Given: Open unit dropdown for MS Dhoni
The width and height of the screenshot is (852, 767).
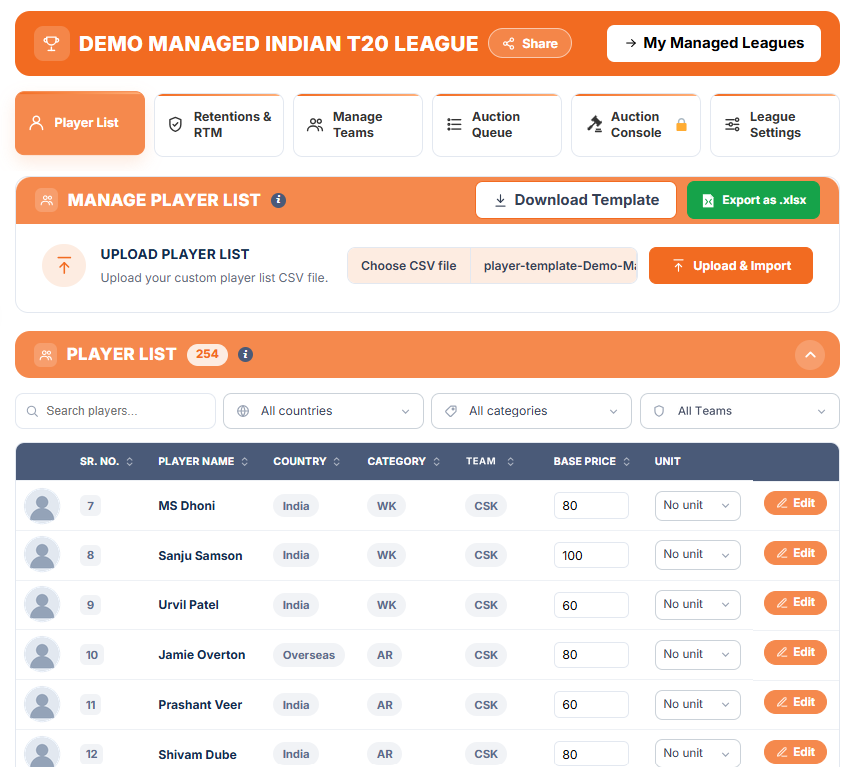Looking at the screenshot, I should tap(698, 506).
